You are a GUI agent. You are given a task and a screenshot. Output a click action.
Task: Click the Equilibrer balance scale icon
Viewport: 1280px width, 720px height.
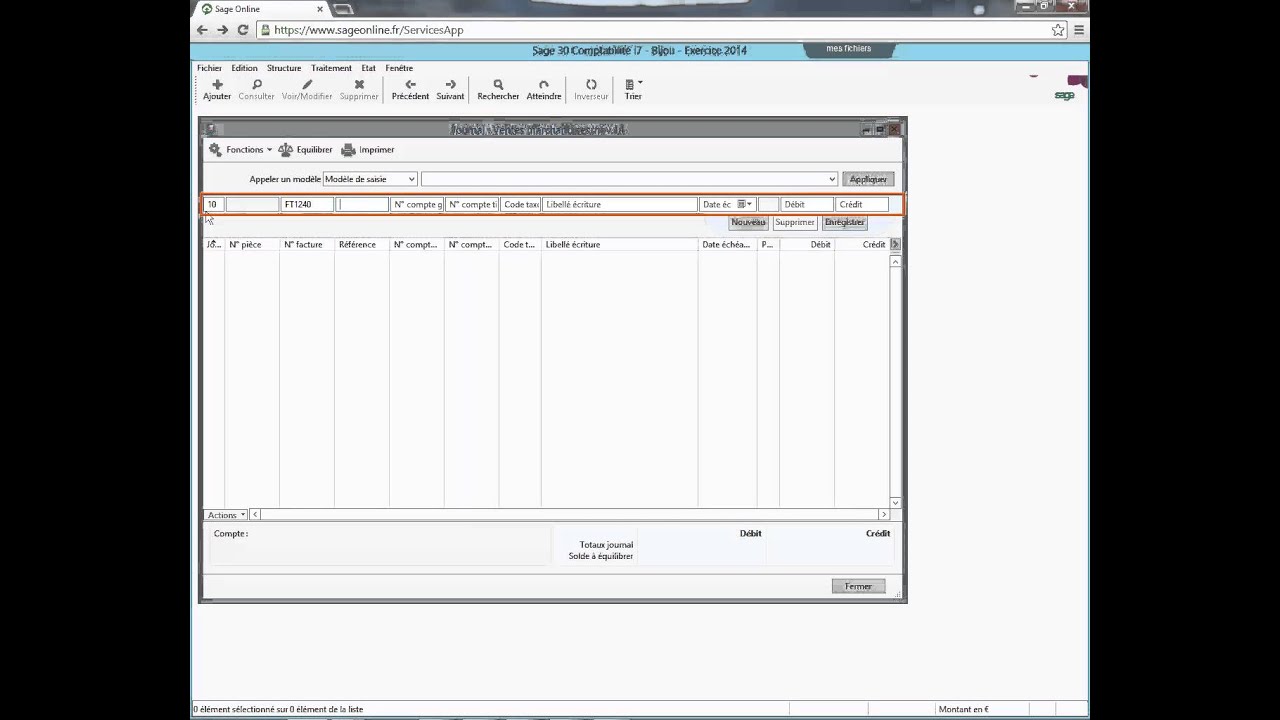pos(286,150)
